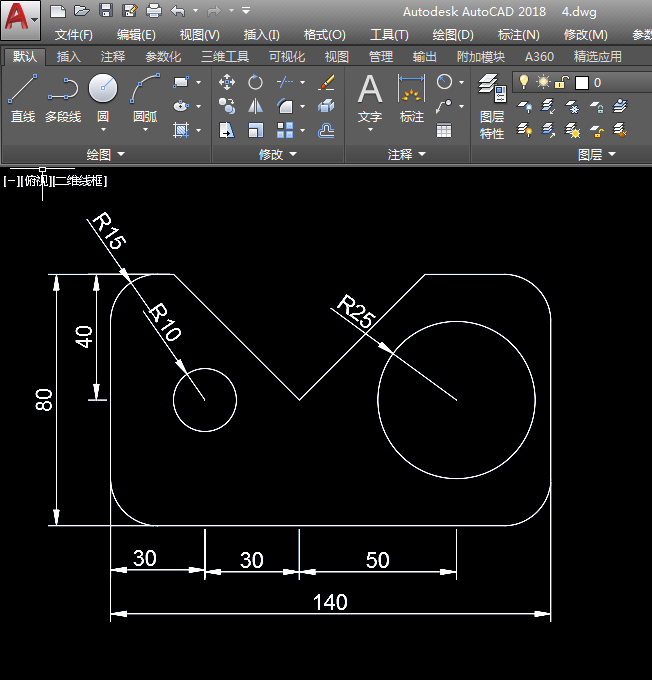
Task: Open the File (文件) menu
Action: pyautogui.click(x=73, y=34)
